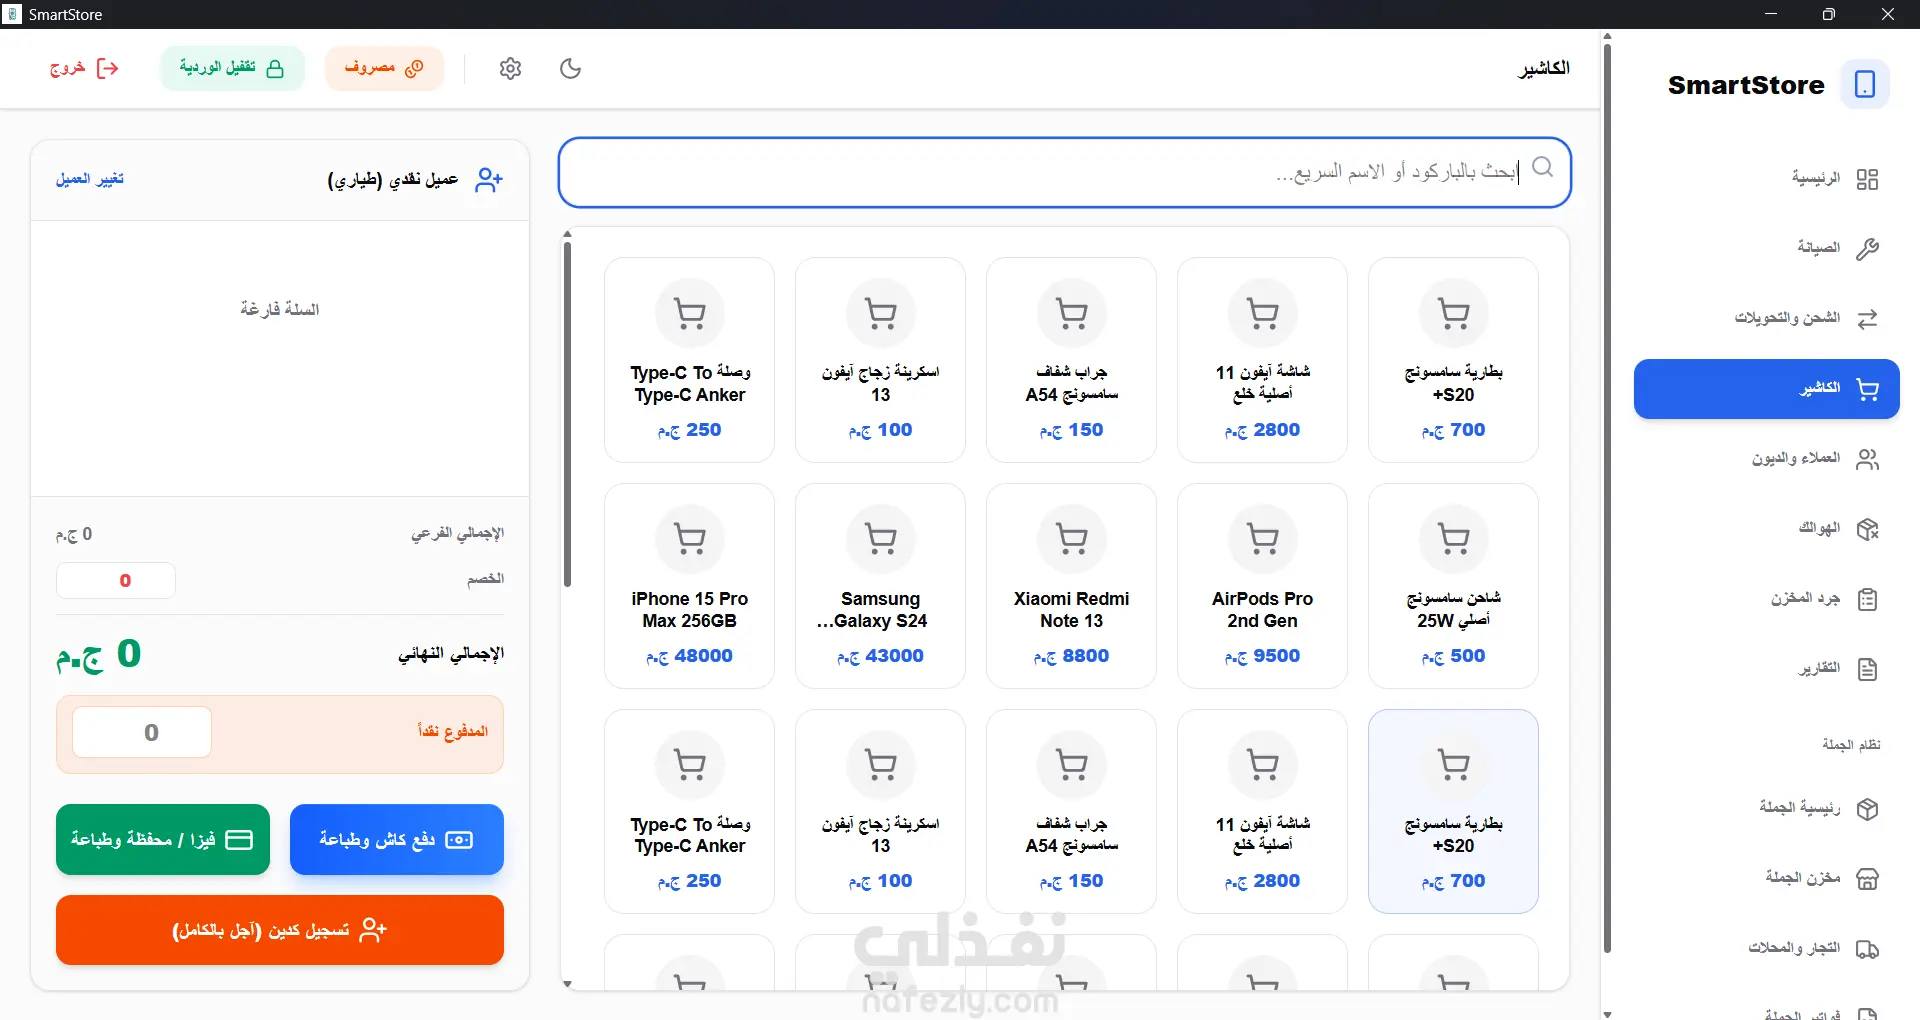Open settings gear icon in top bar
Viewport: 1920px width, 1020px height.
511,68
